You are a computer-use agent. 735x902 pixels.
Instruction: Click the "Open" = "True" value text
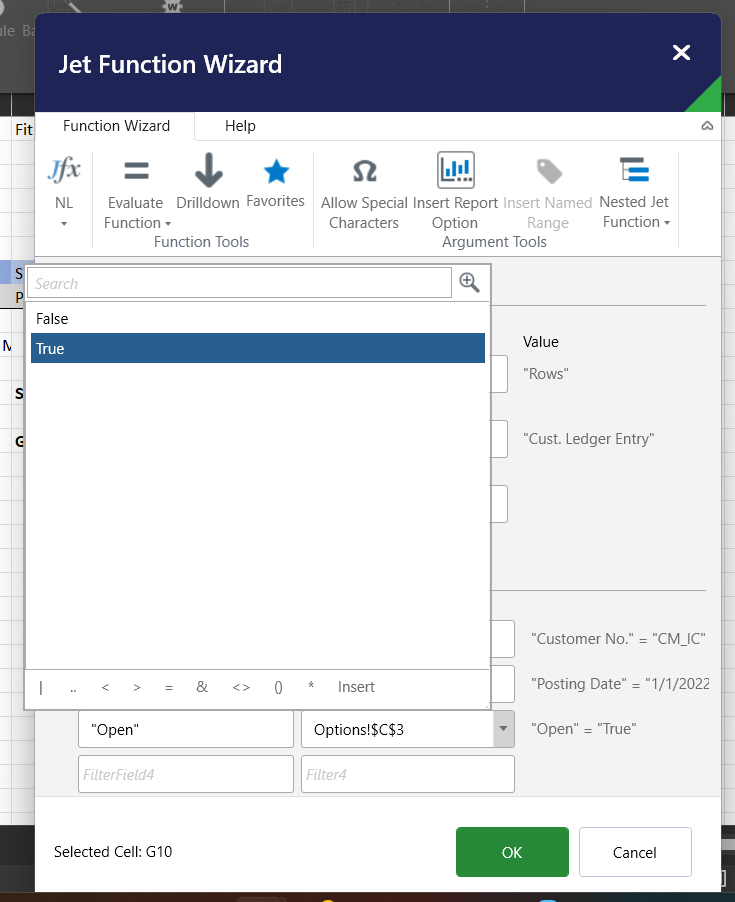tap(583, 729)
